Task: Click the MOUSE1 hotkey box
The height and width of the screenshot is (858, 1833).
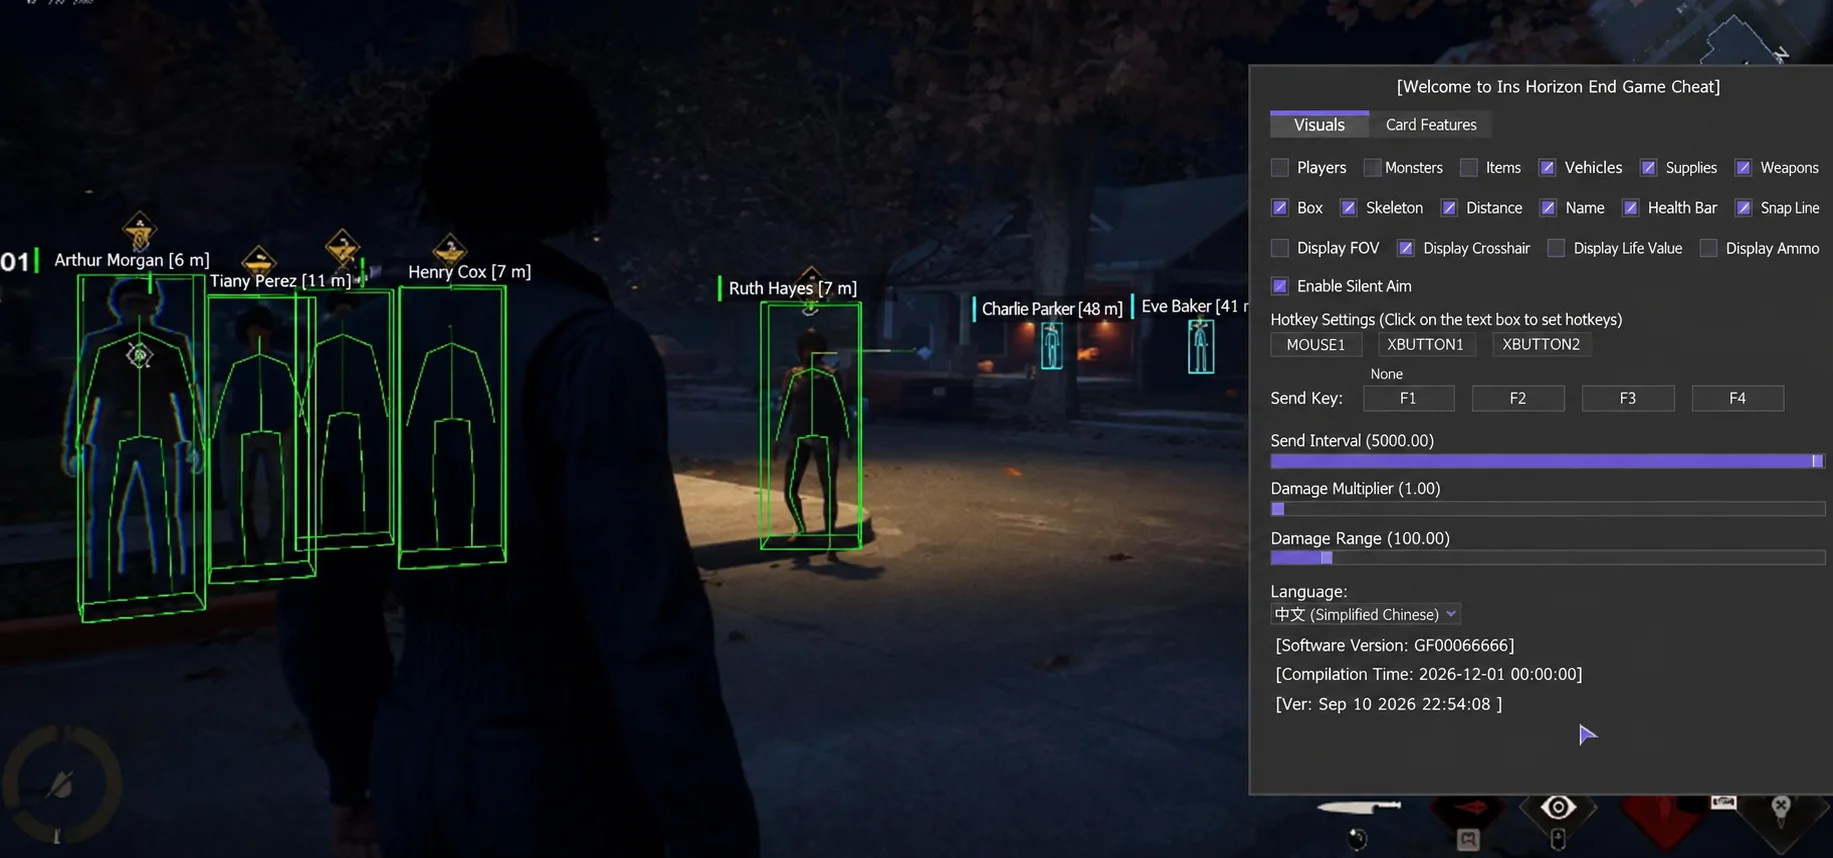Action: tap(1316, 344)
